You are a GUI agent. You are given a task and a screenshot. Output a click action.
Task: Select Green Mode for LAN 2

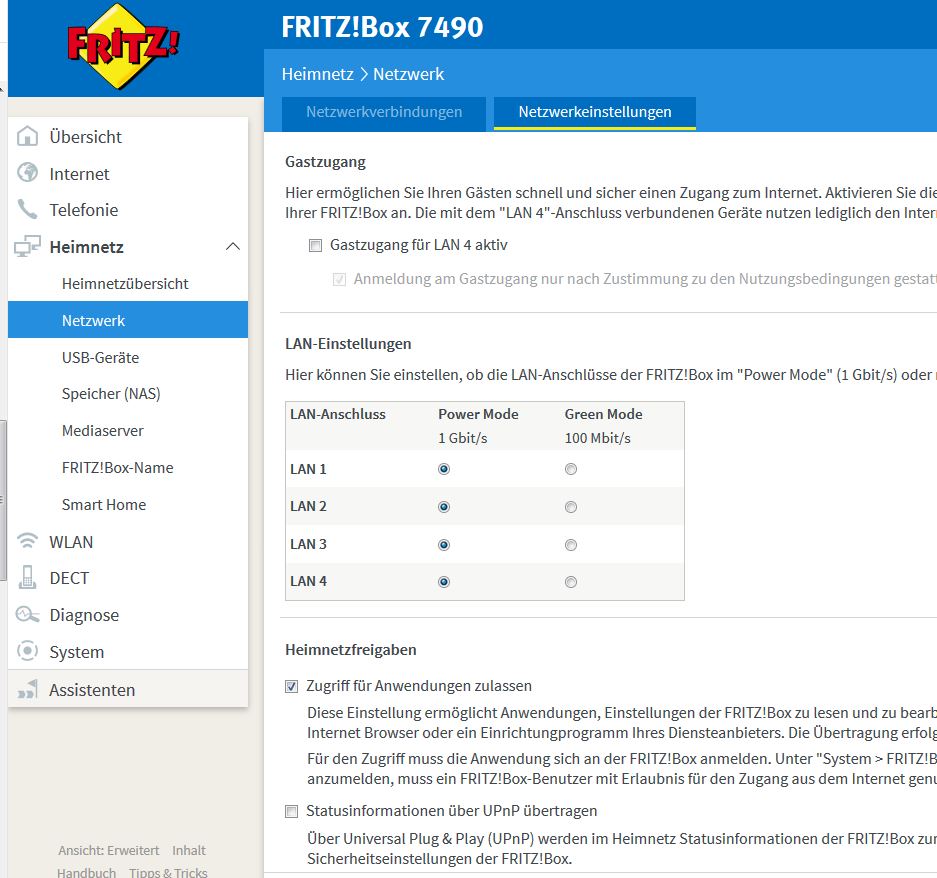pyautogui.click(x=571, y=507)
